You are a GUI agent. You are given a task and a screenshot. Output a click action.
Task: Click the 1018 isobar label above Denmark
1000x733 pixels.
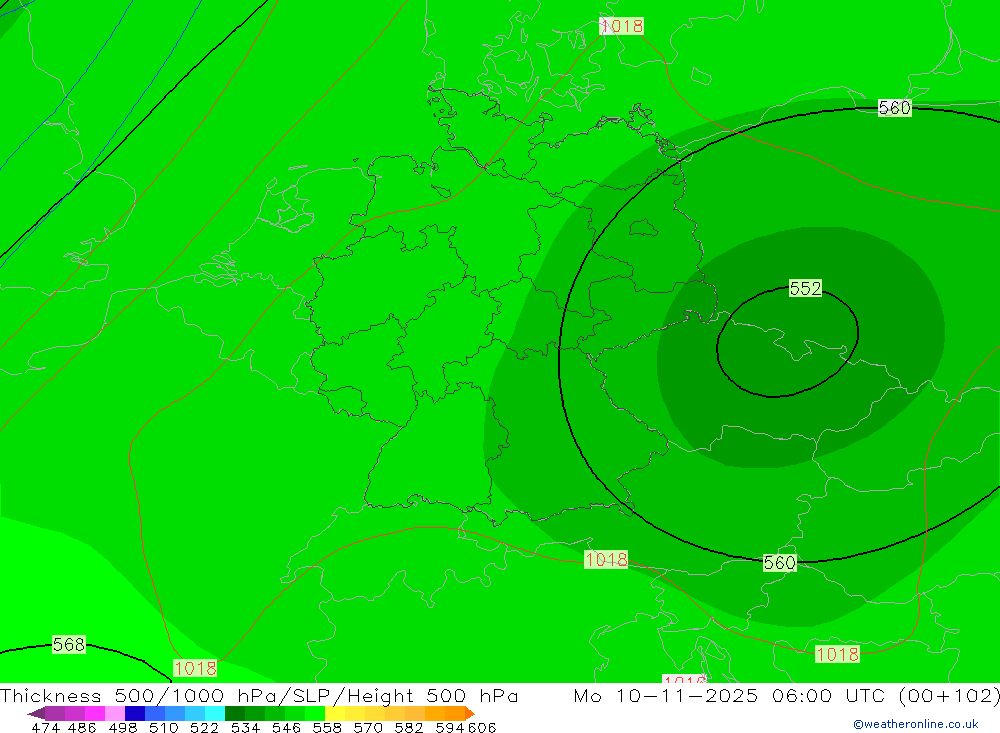[622, 26]
